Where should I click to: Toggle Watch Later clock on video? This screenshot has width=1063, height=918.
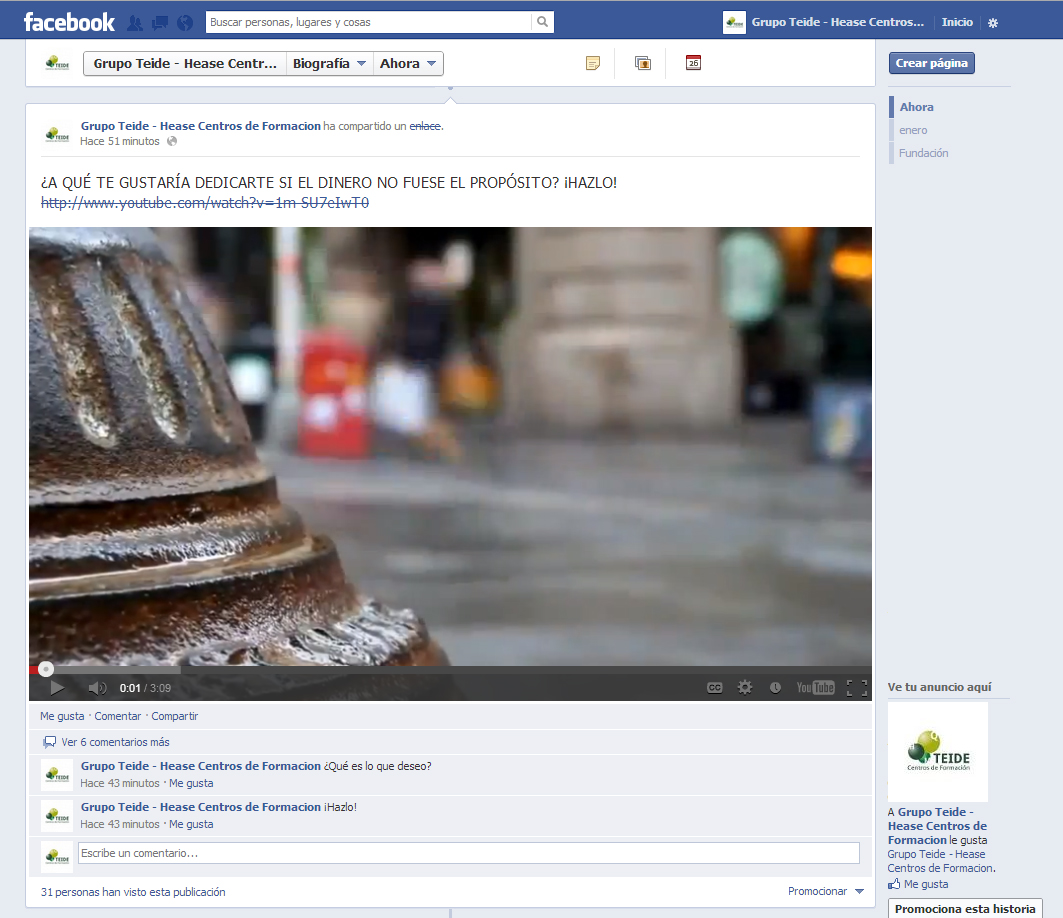(x=775, y=687)
